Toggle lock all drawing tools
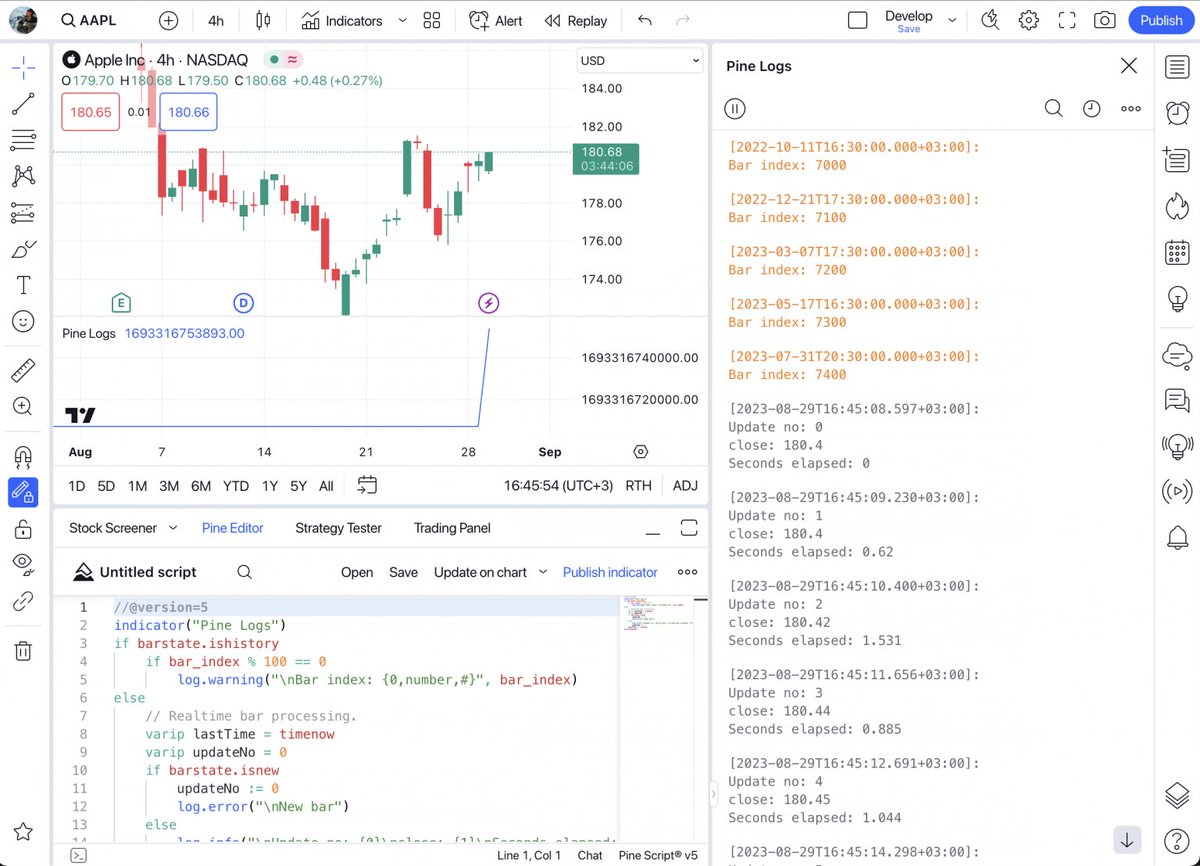Viewport: 1200px width, 866px height. pyautogui.click(x=23, y=528)
